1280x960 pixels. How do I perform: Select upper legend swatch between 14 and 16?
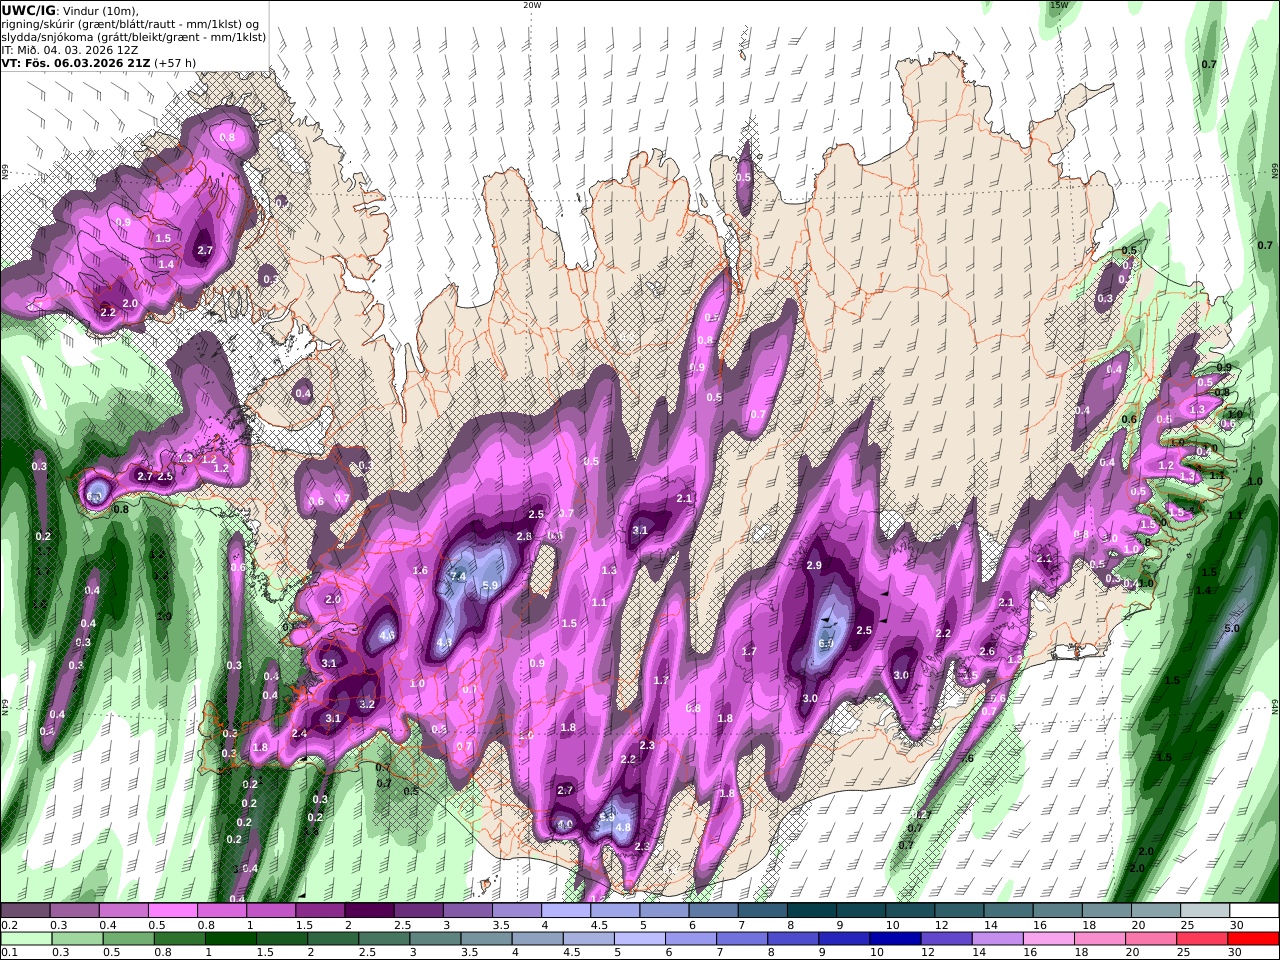coord(1009,911)
